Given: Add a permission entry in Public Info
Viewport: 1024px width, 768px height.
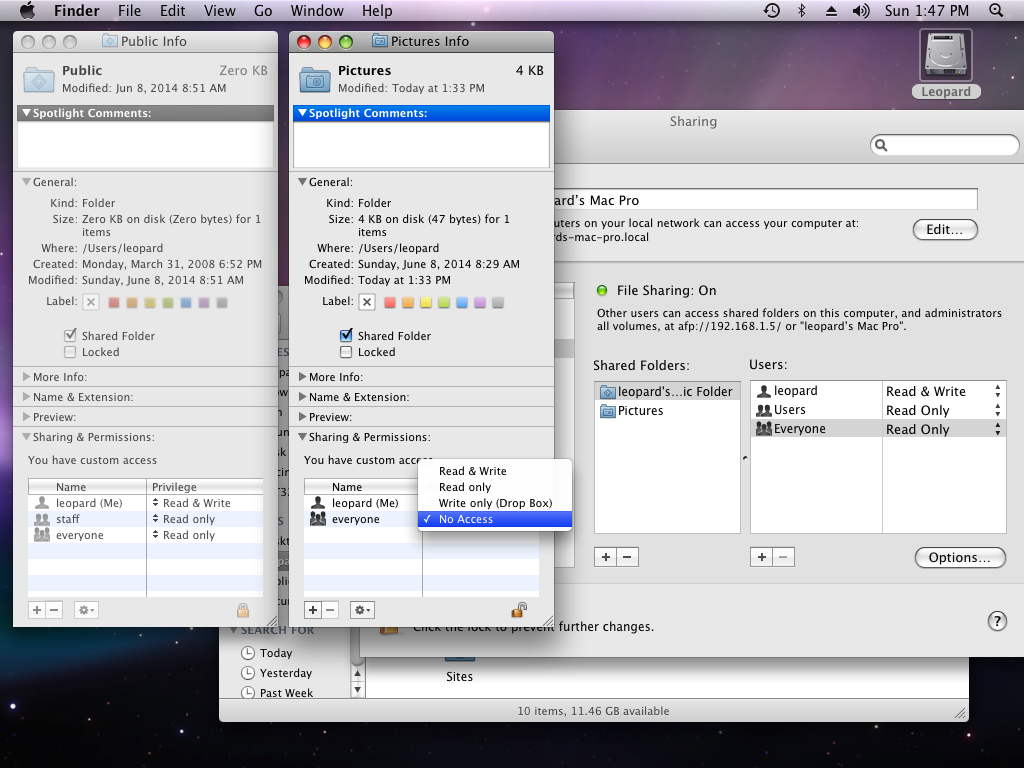Looking at the screenshot, I should point(37,610).
